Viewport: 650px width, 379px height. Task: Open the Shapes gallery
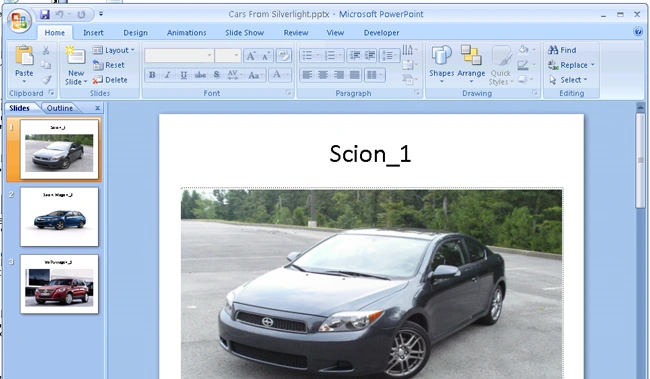click(441, 64)
